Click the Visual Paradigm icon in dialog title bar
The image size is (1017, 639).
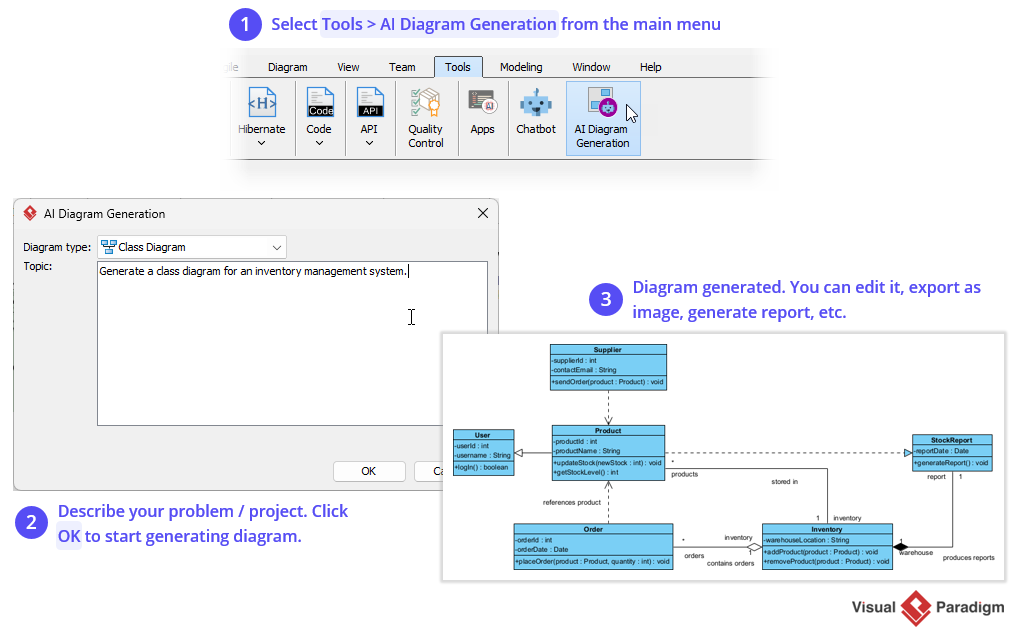pos(29,213)
